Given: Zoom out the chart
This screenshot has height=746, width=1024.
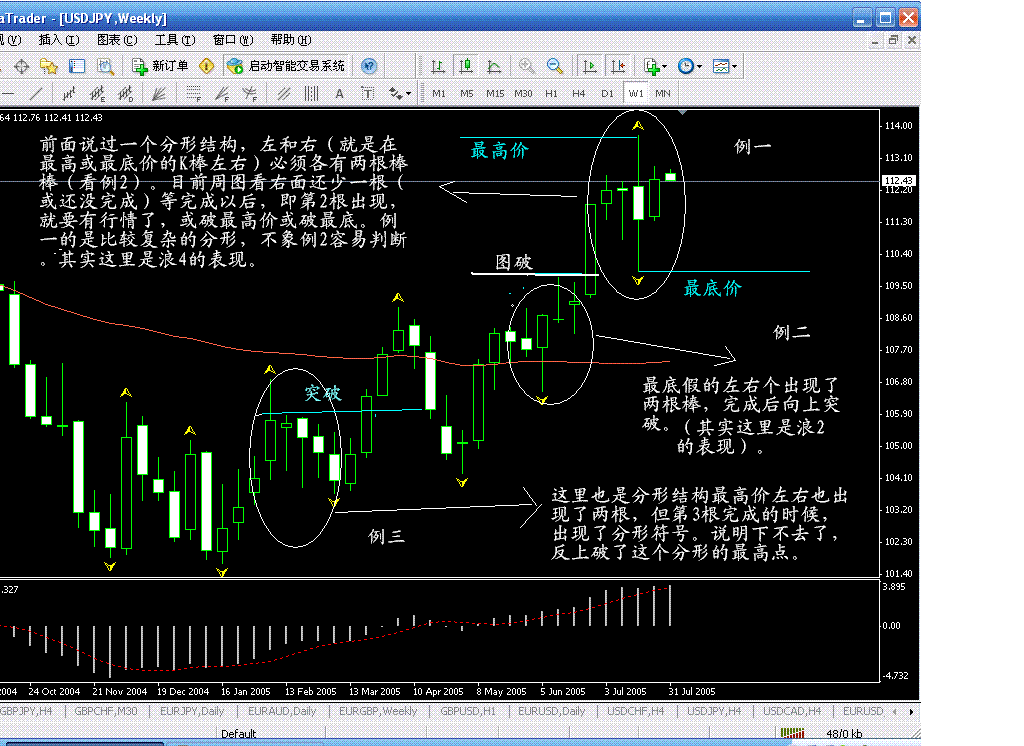Looking at the screenshot, I should click(554, 66).
